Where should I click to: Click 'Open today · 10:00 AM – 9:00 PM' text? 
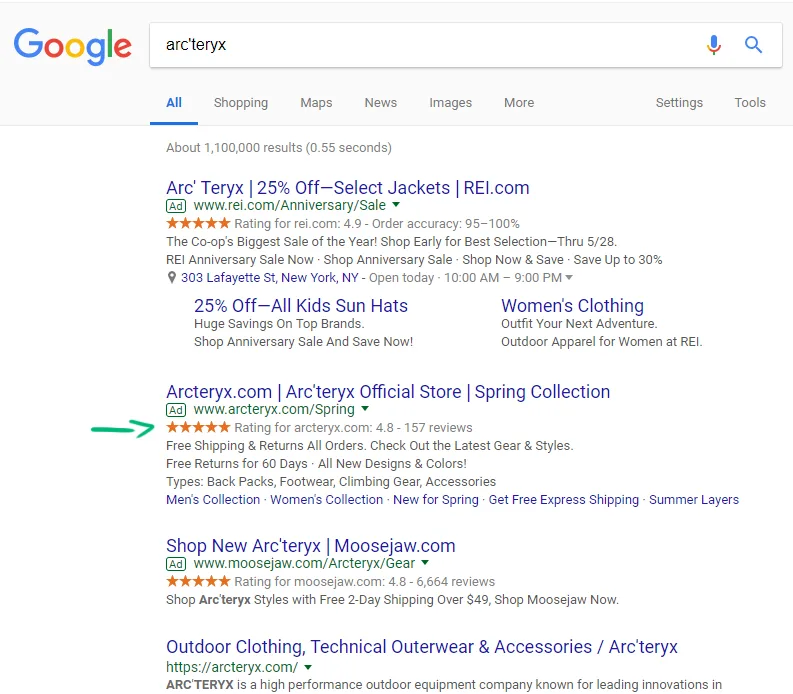pyautogui.click(x=465, y=278)
